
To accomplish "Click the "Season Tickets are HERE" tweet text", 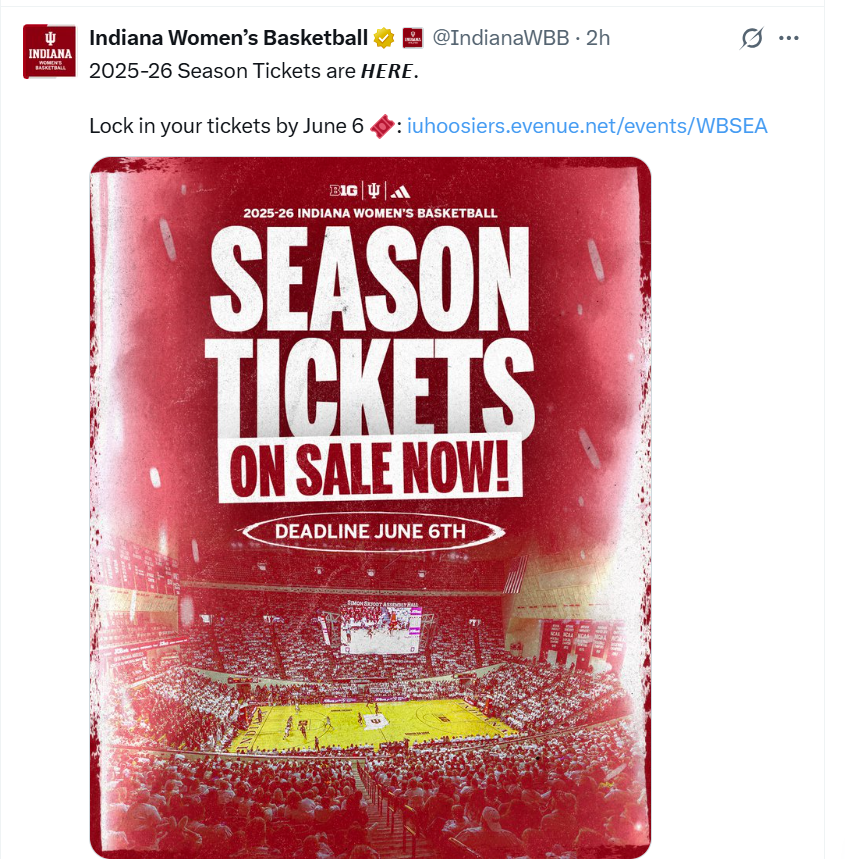I will pyautogui.click(x=254, y=71).
